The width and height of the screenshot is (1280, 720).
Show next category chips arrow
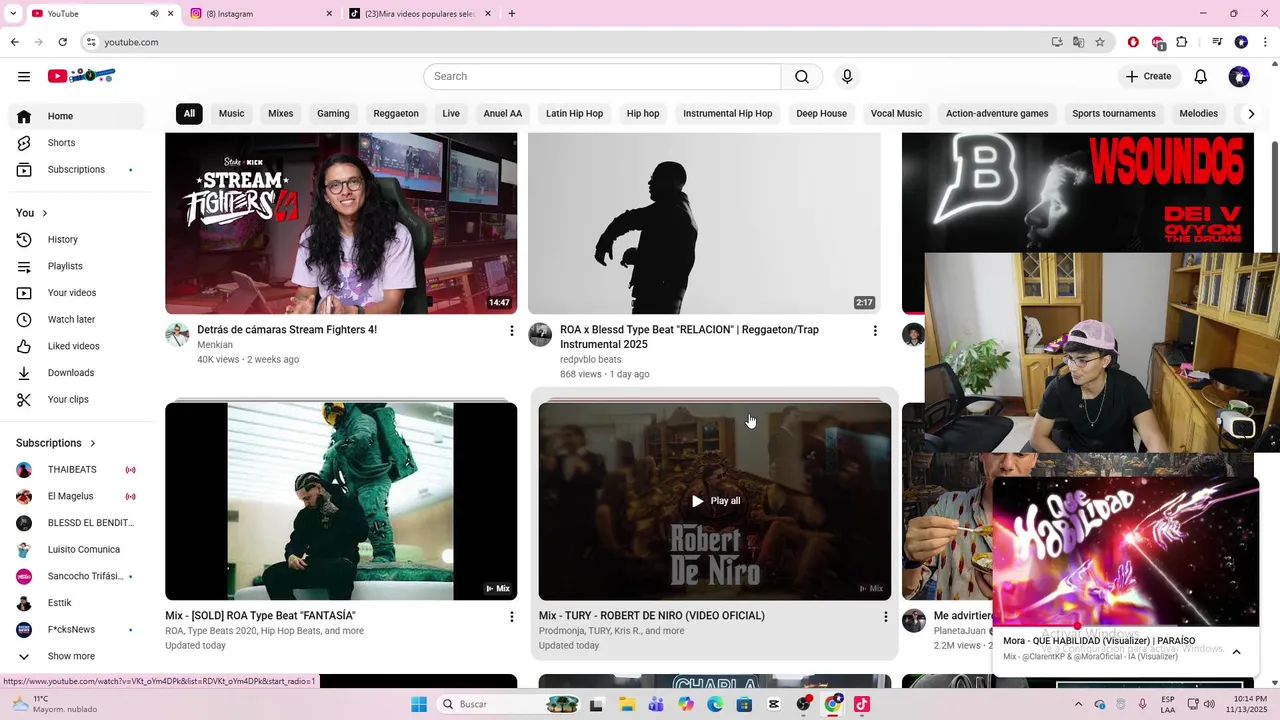(x=1250, y=114)
